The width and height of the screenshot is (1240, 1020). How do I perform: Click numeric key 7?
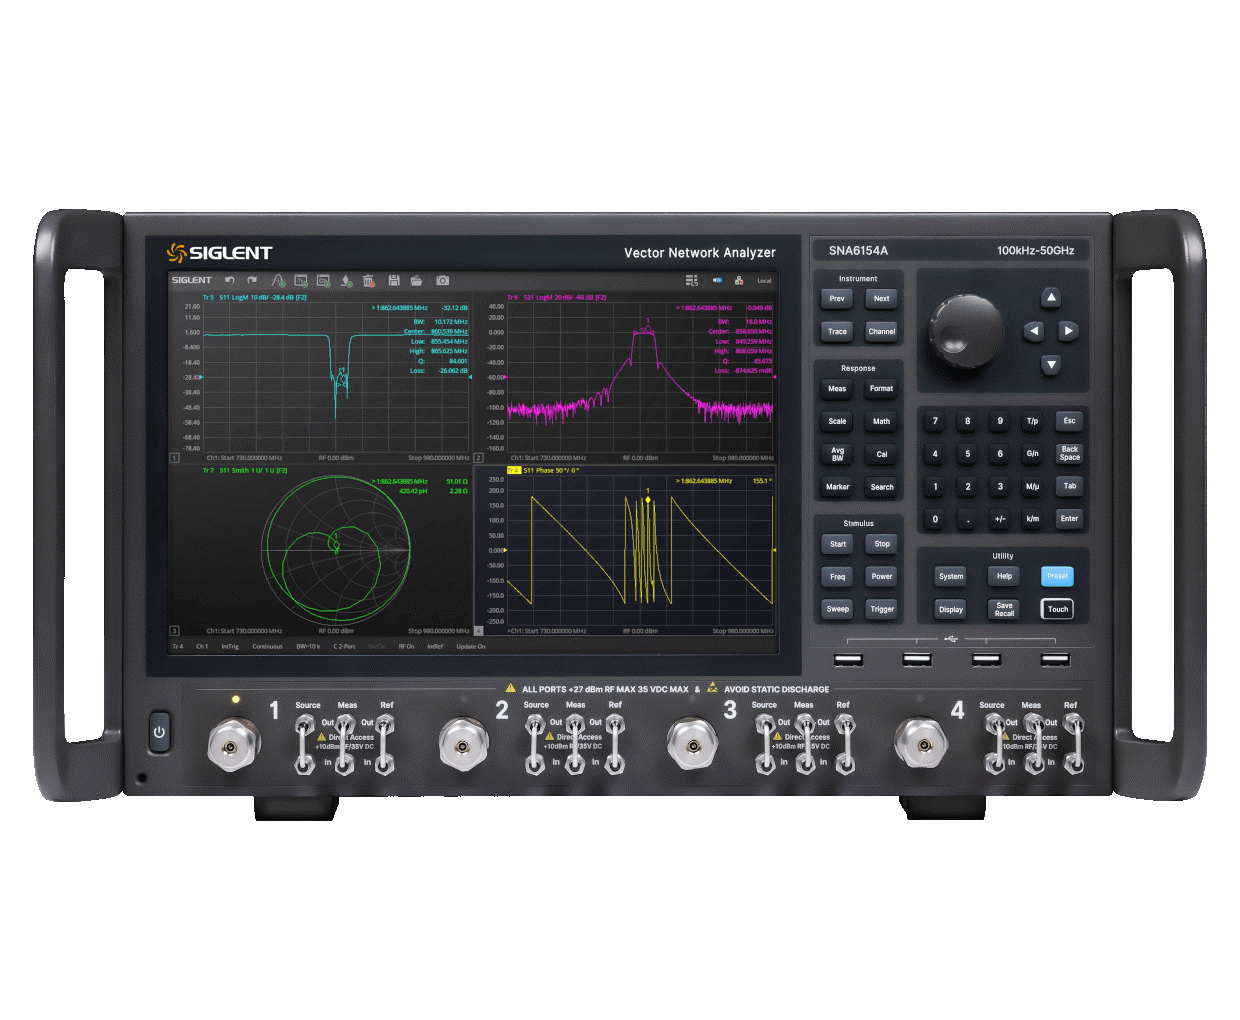coord(935,421)
